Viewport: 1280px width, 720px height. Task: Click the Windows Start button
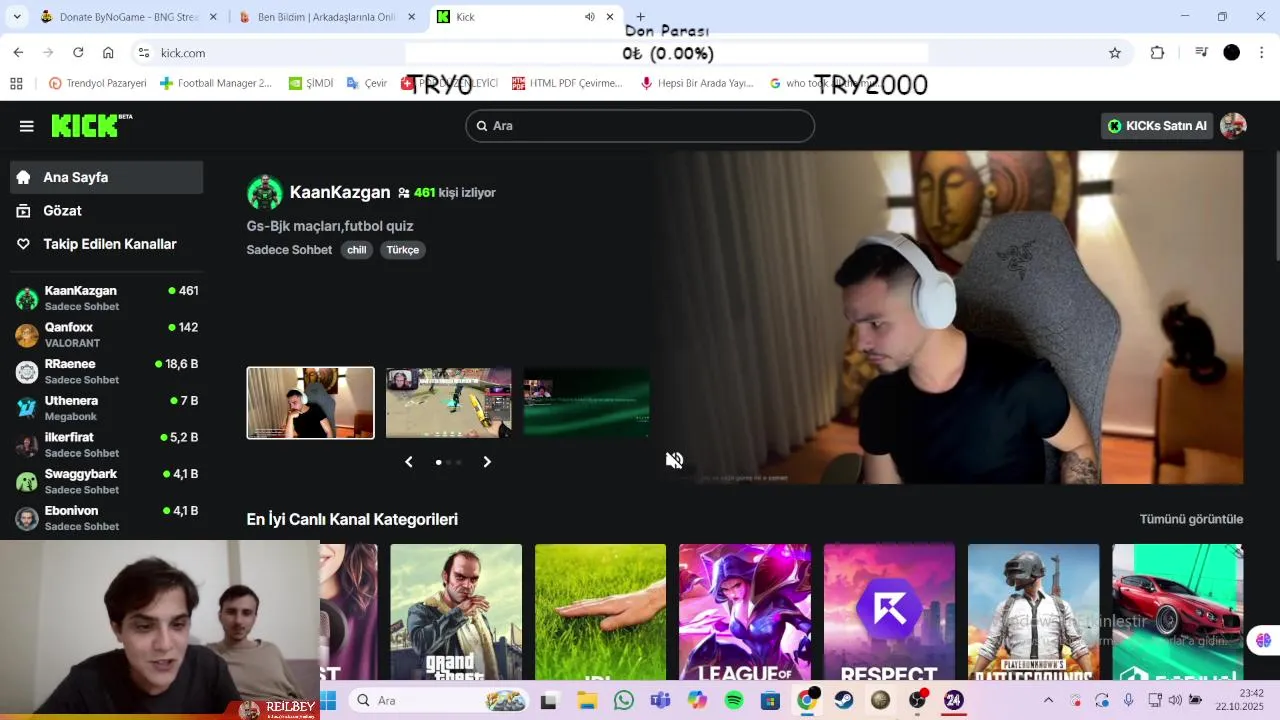pyautogui.click(x=328, y=700)
